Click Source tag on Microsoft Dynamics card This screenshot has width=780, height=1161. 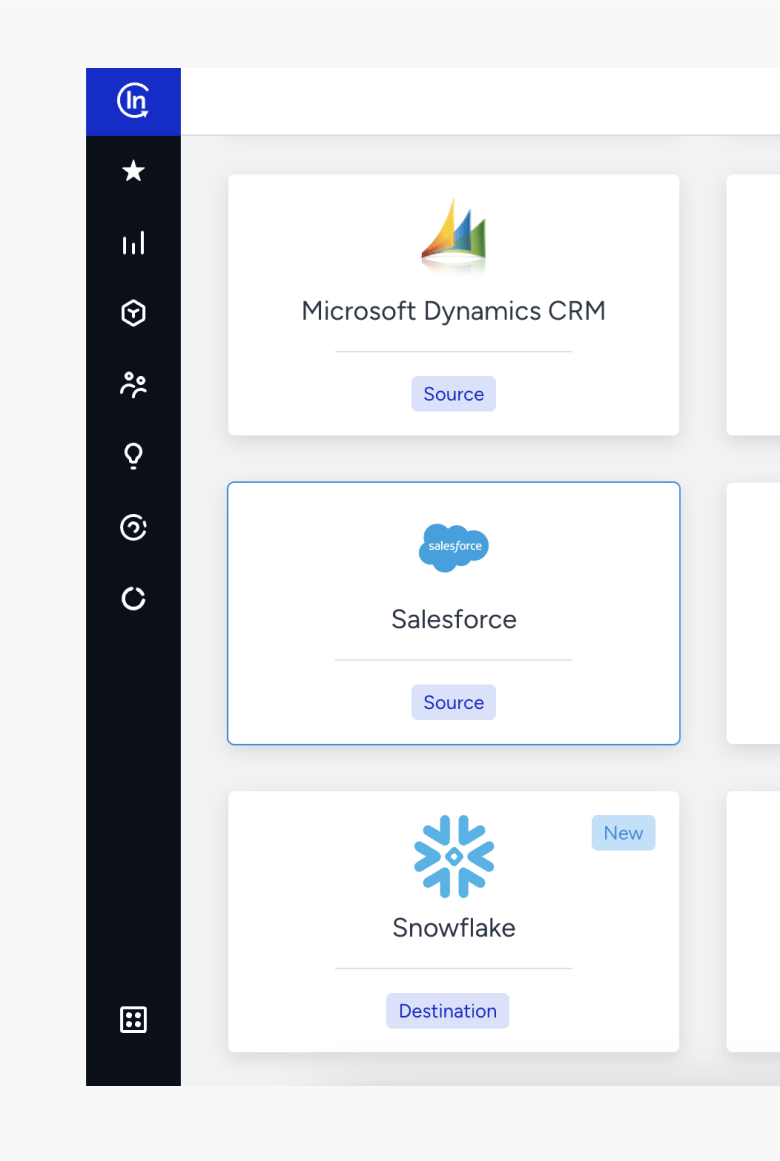click(x=453, y=394)
